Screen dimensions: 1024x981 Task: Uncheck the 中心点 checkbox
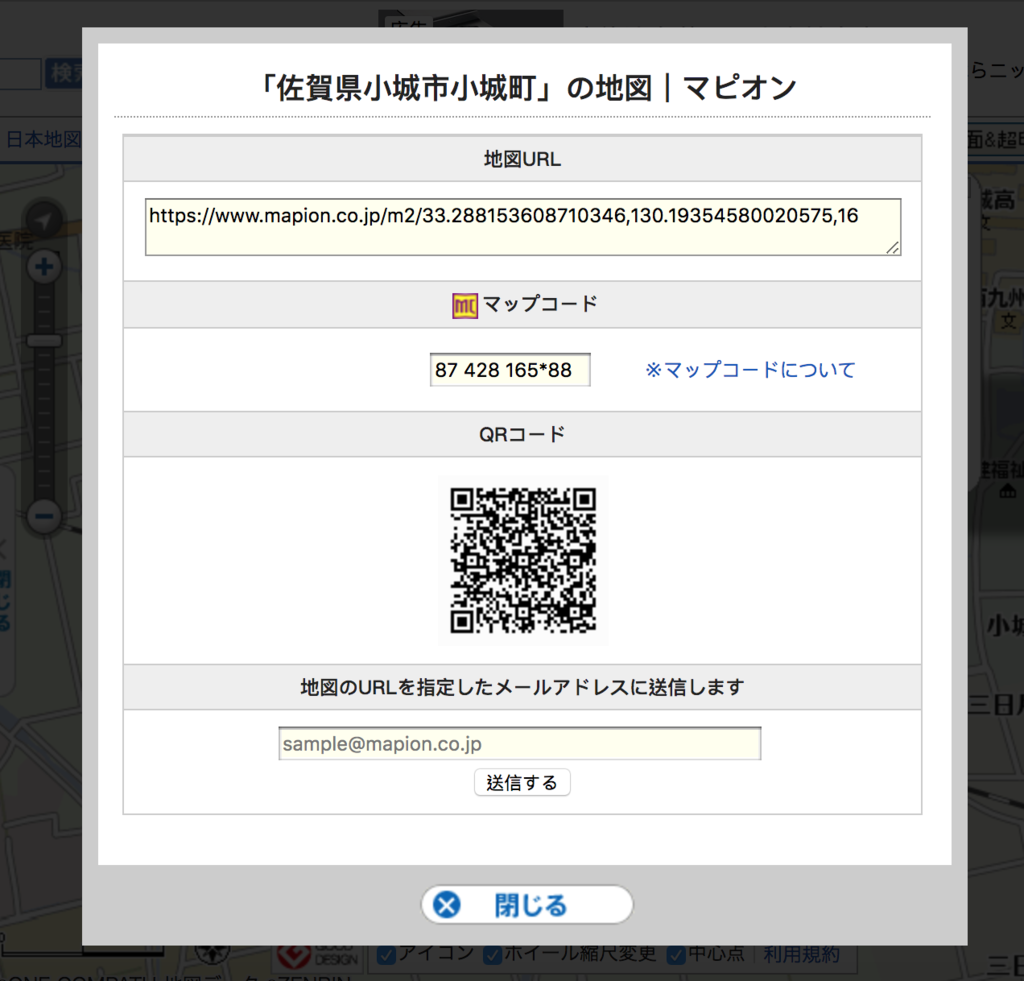(x=676, y=954)
